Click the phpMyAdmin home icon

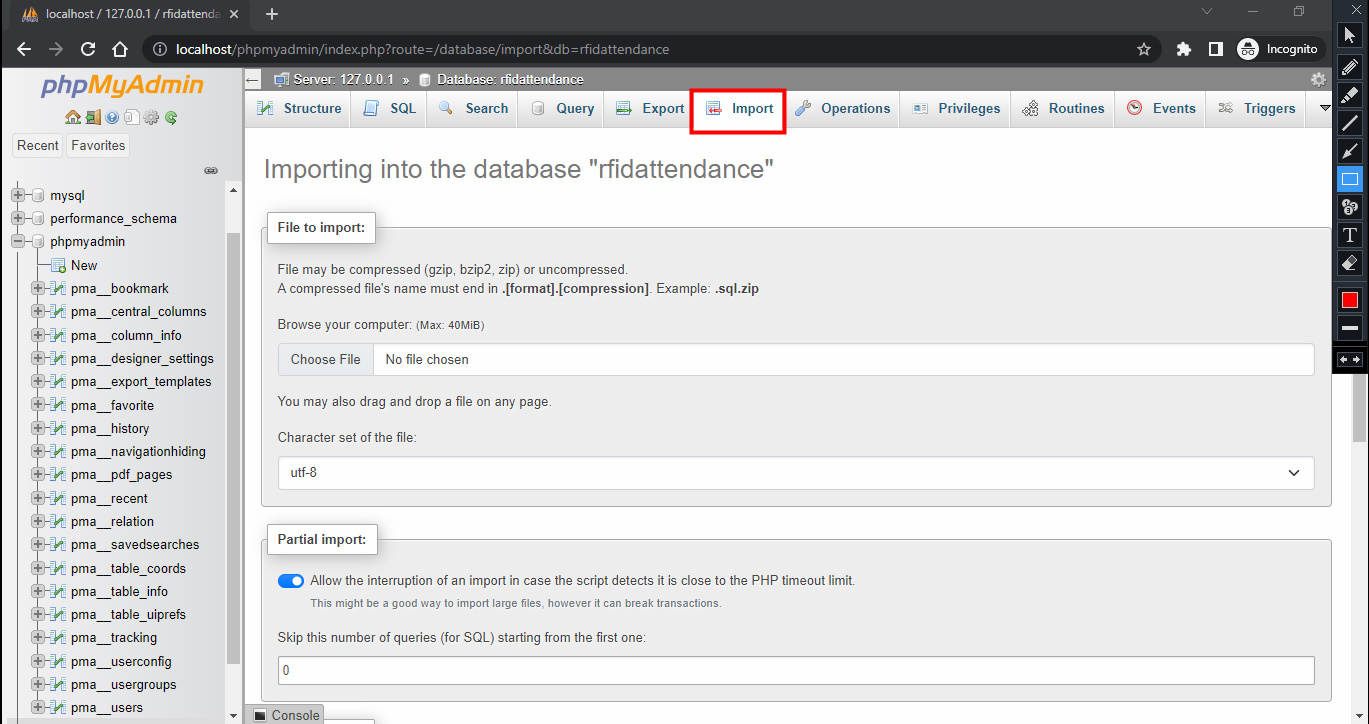pos(72,117)
